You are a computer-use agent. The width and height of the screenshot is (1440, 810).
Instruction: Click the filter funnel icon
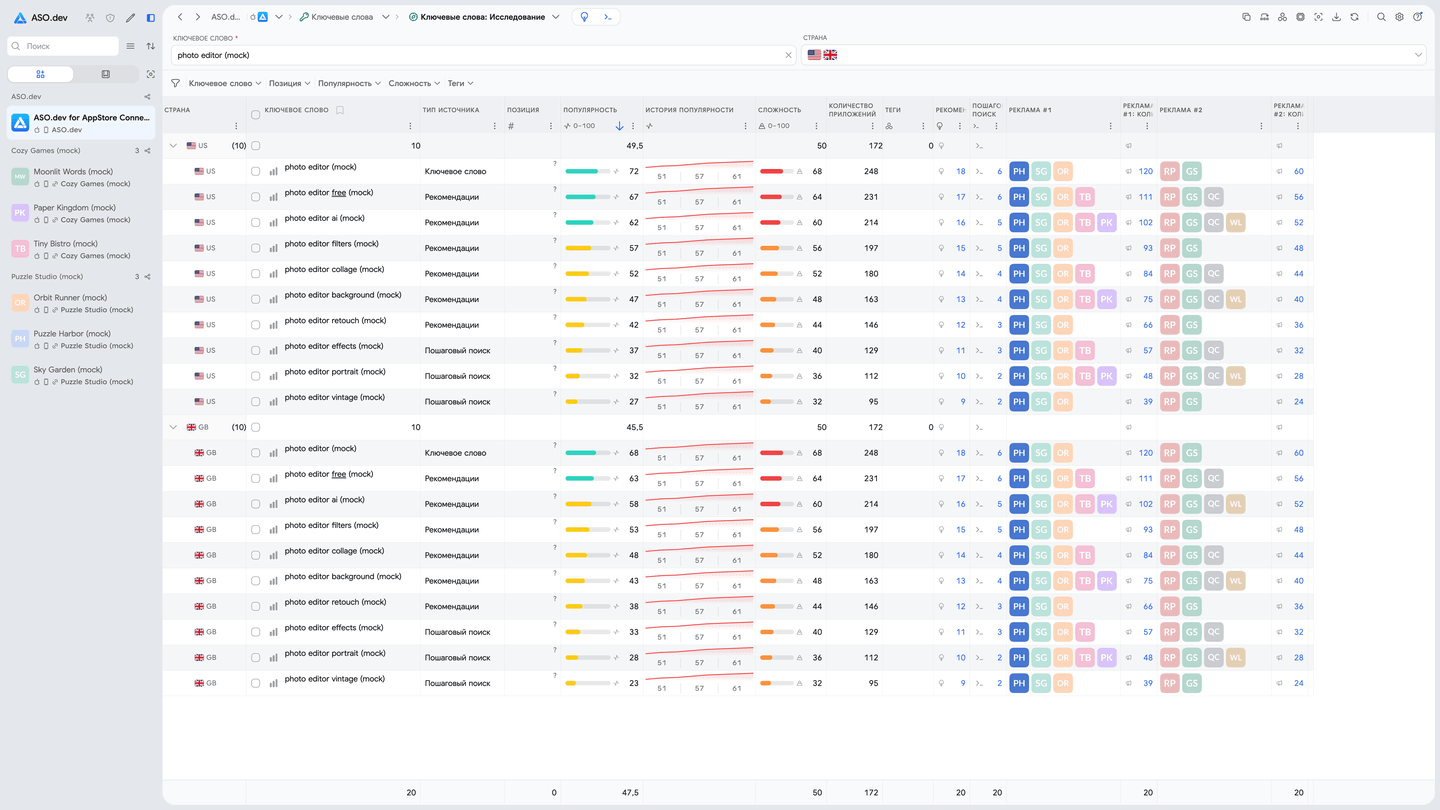click(176, 83)
